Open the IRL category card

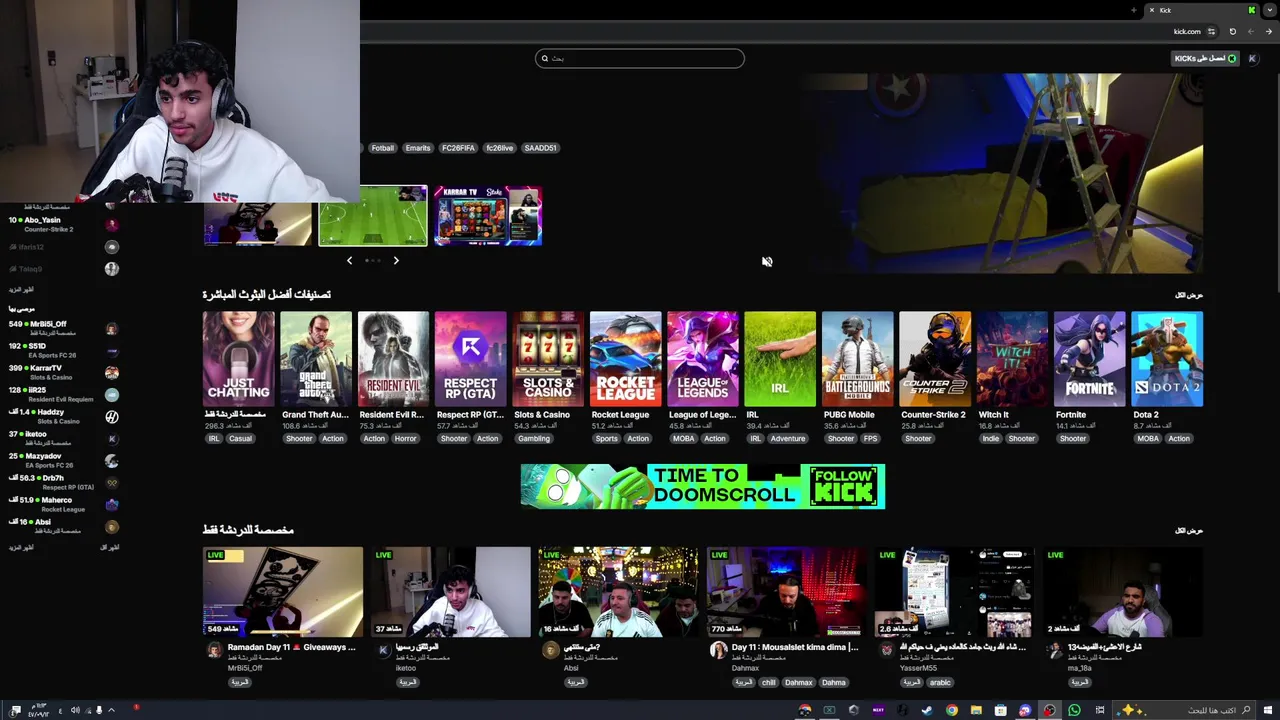(780, 359)
